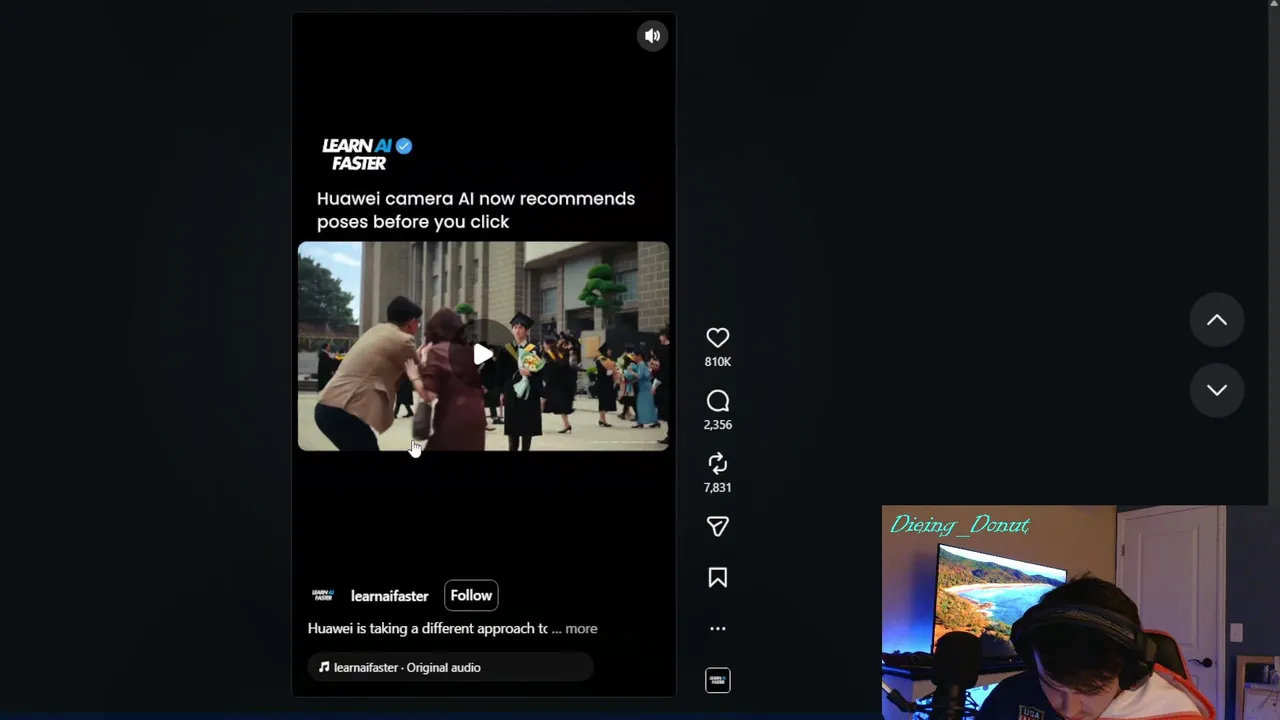Click the Huawei camera AI headline text
1280x720 pixels.
[476, 210]
